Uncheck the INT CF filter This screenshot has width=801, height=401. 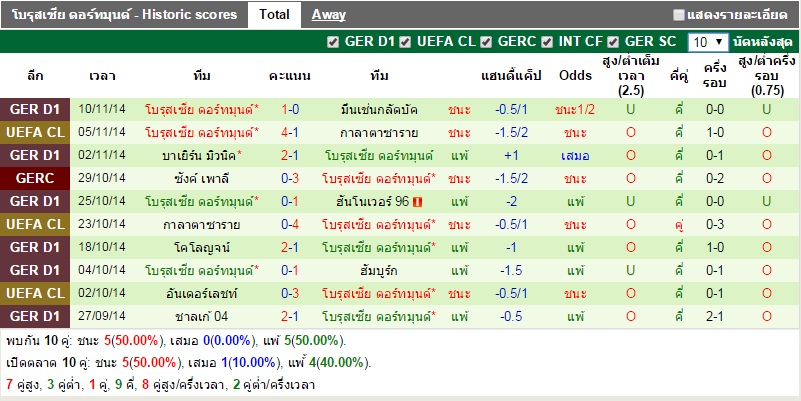pos(547,42)
